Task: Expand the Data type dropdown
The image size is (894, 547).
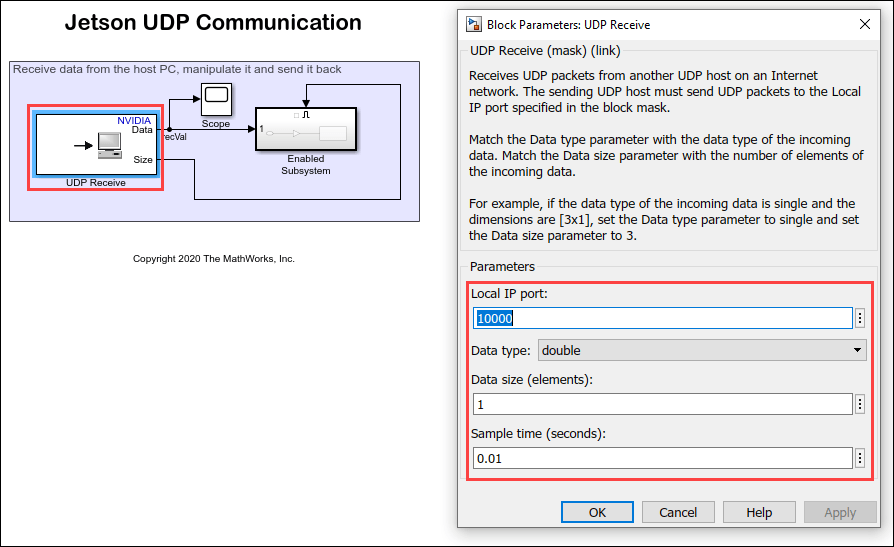Action: pyautogui.click(x=702, y=350)
